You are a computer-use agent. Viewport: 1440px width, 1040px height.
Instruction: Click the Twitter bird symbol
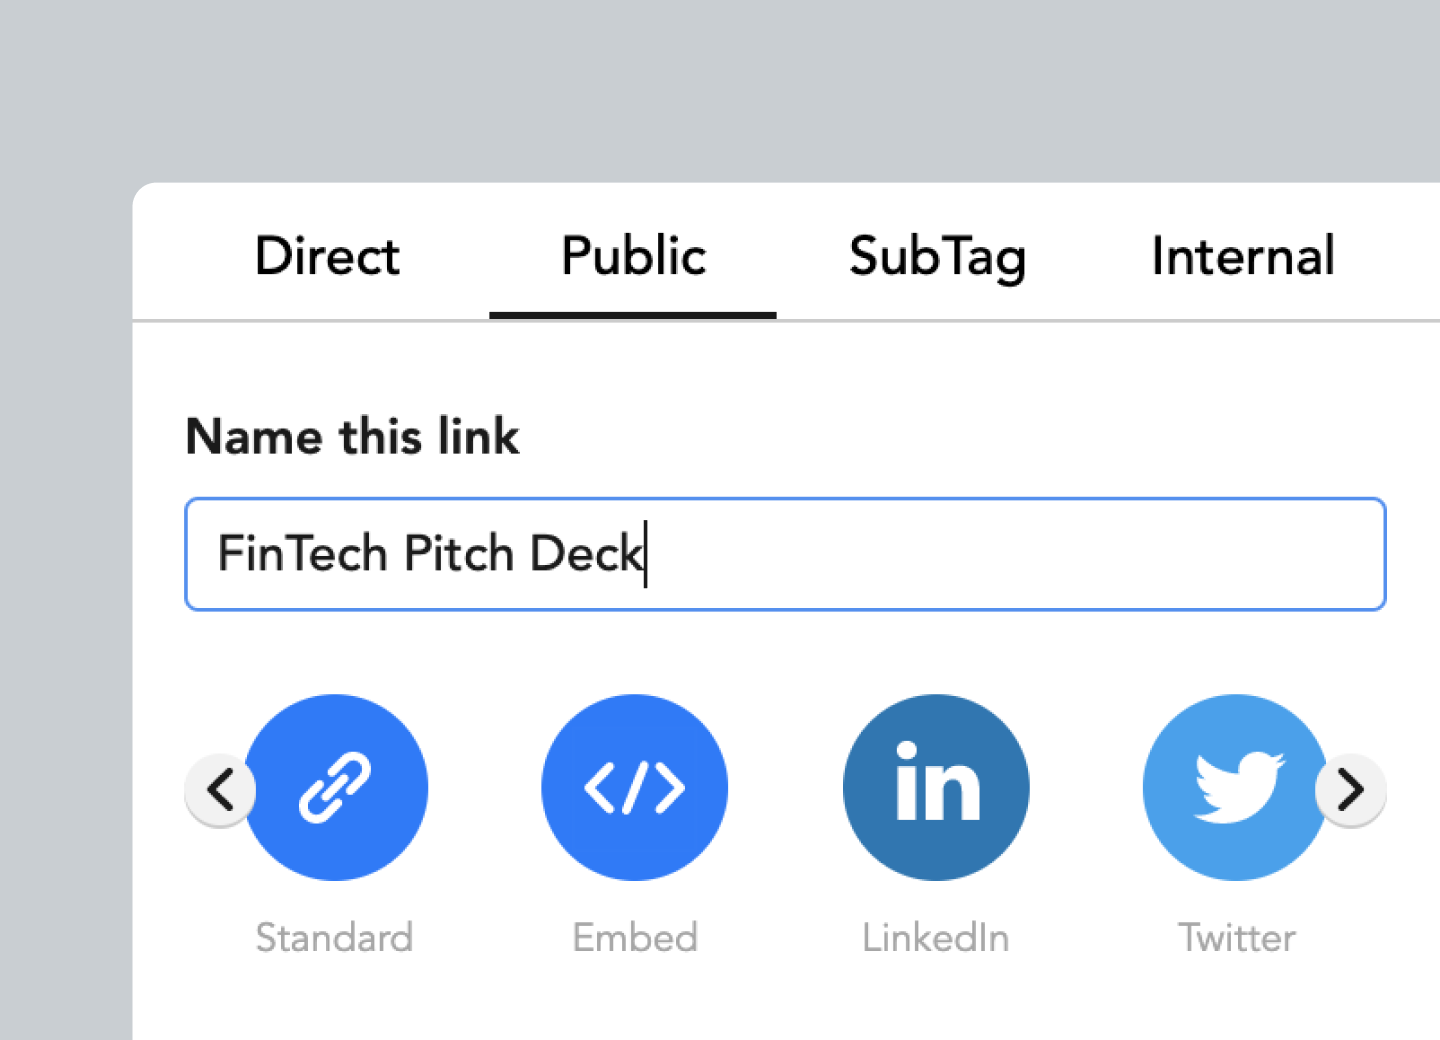pyautogui.click(x=1236, y=788)
